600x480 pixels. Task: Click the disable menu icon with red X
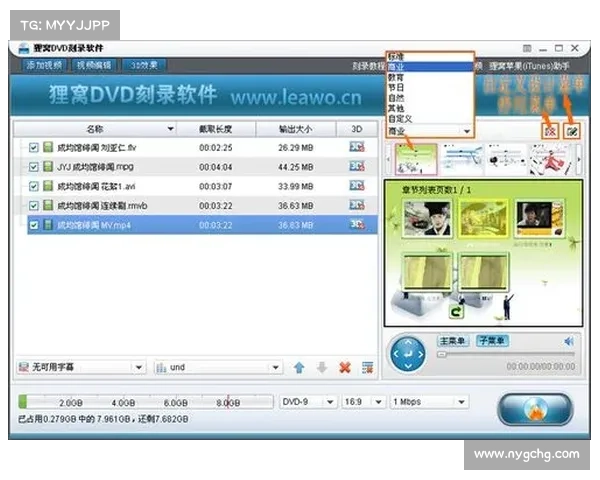pos(550,131)
